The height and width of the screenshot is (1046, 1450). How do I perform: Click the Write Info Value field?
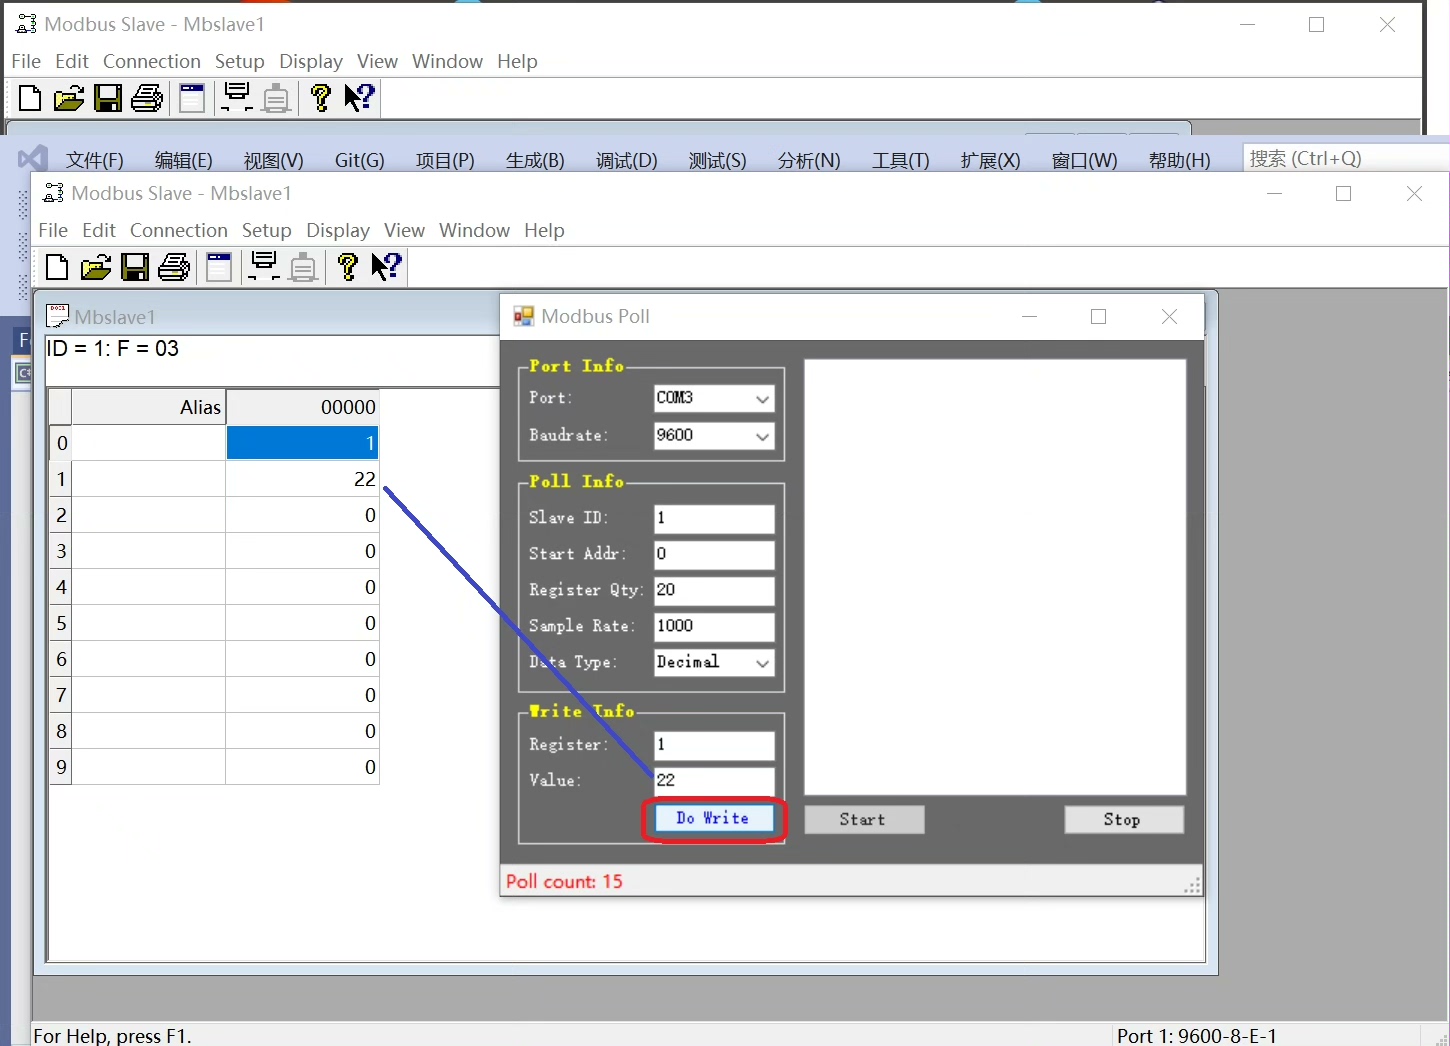714,781
